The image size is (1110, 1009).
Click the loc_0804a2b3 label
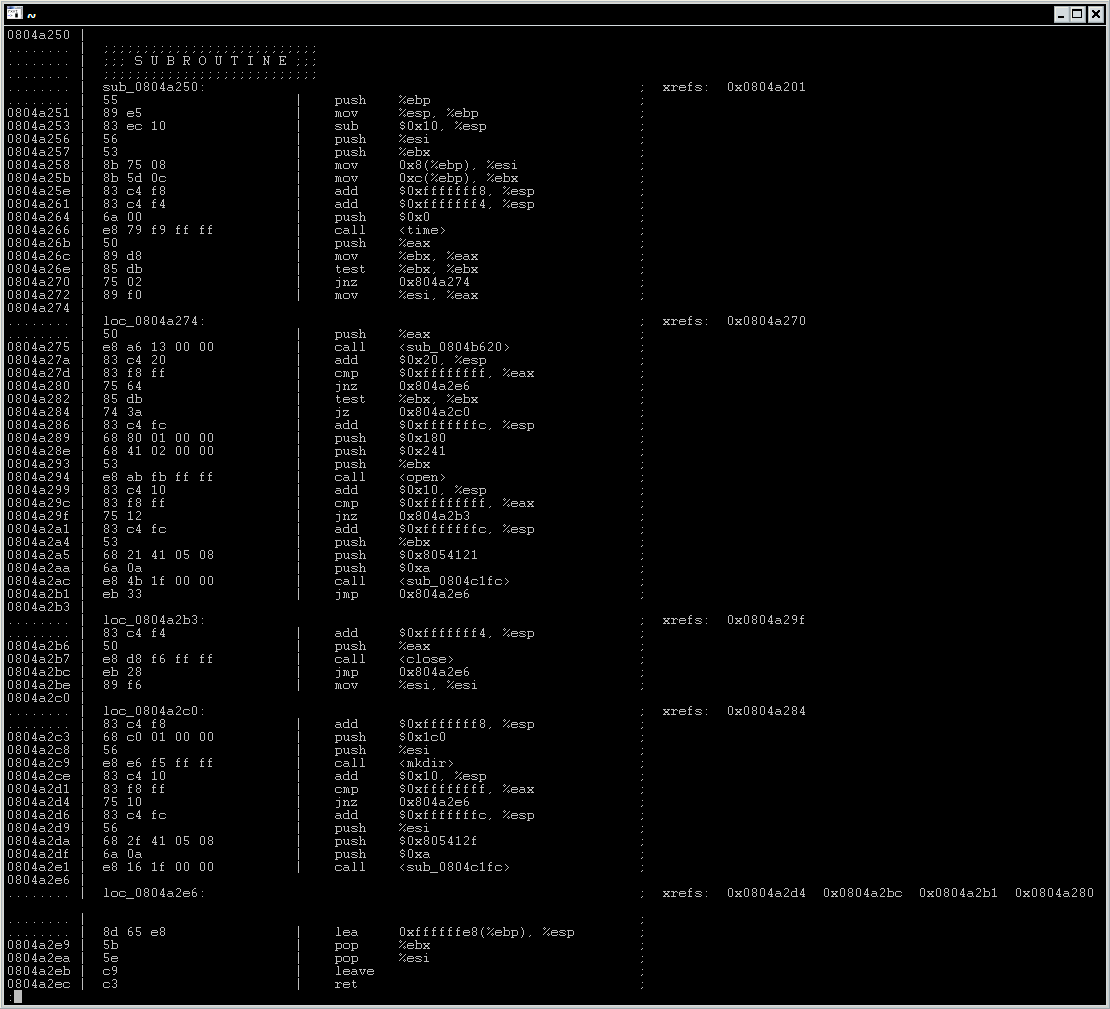tap(154, 620)
